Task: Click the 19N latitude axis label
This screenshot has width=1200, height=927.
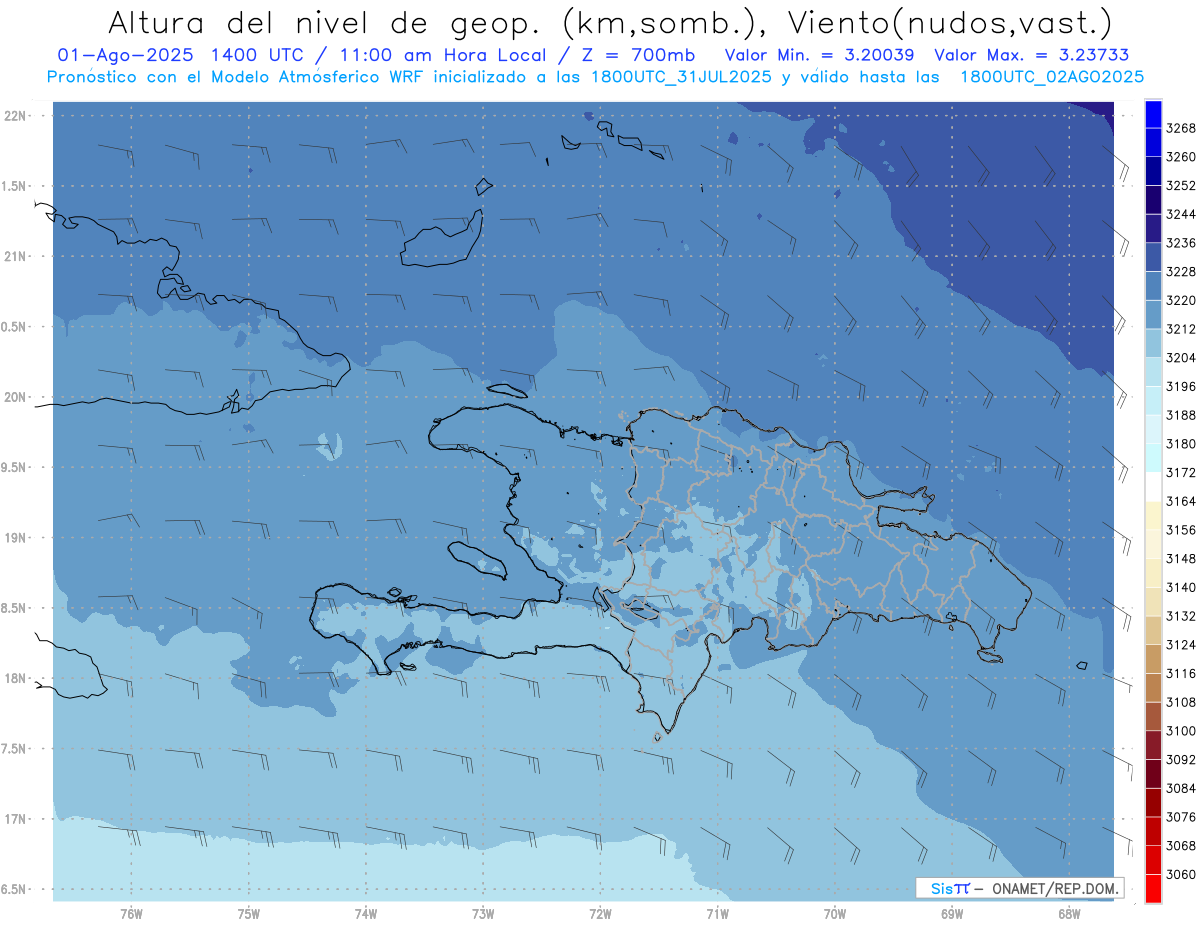Action: (14, 537)
